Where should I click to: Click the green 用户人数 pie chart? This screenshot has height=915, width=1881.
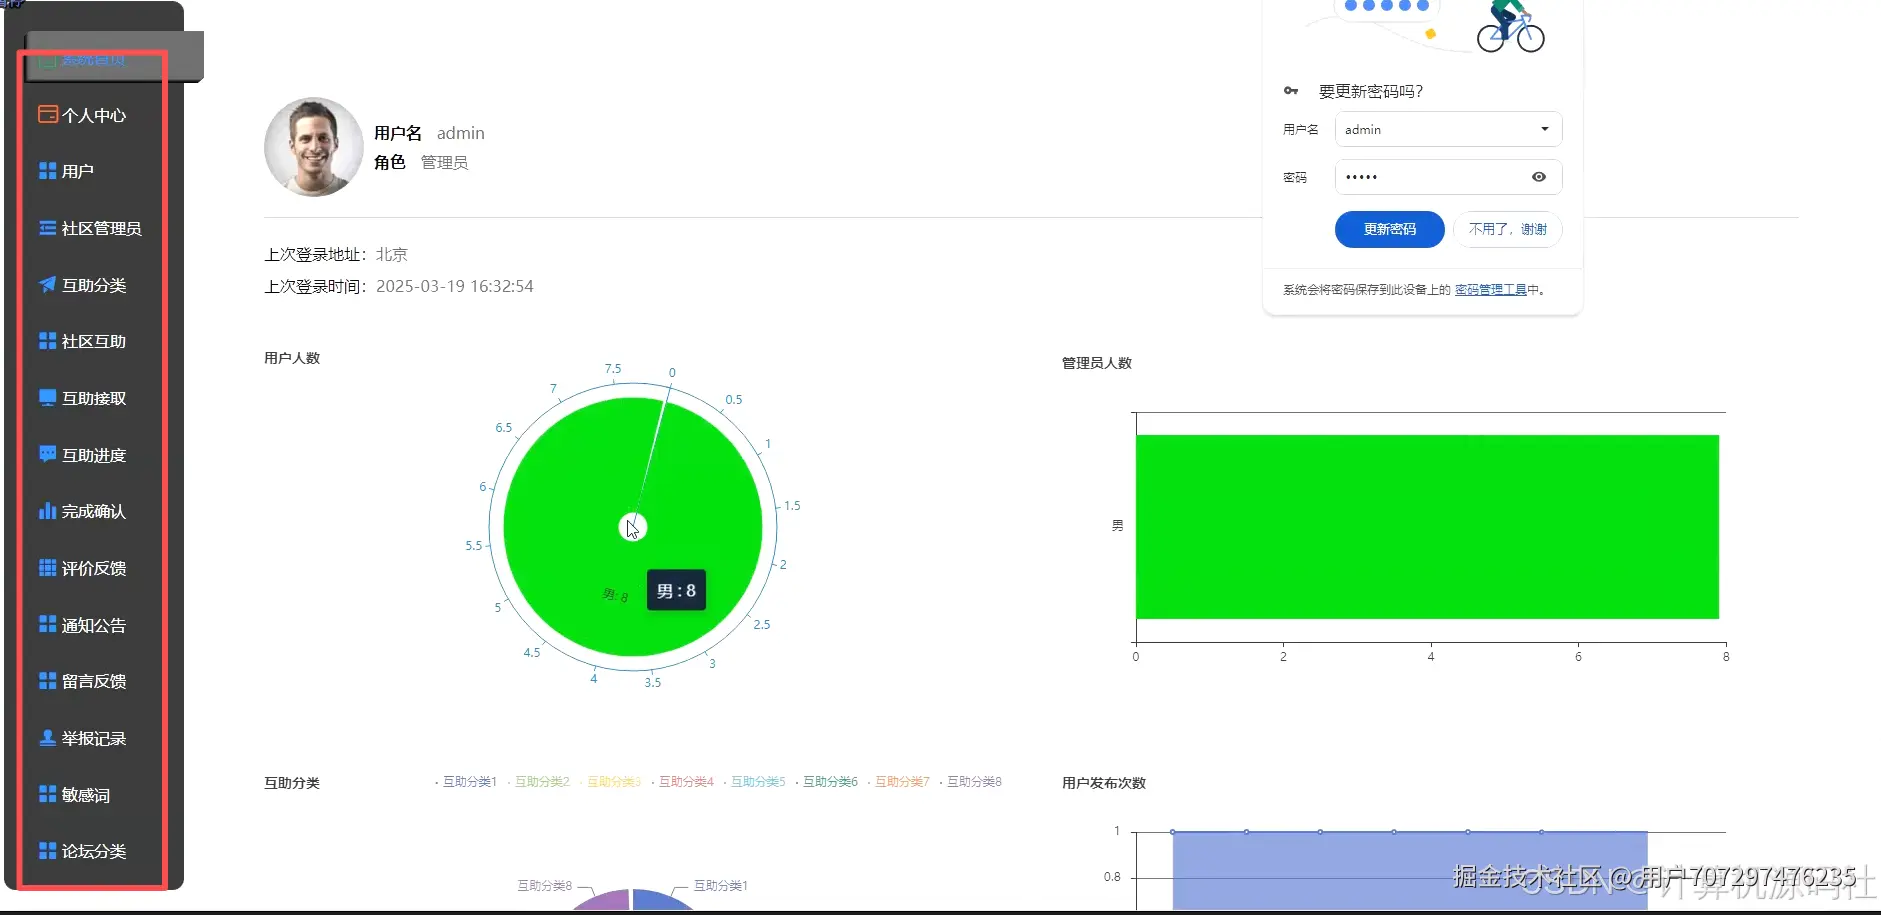click(x=633, y=527)
